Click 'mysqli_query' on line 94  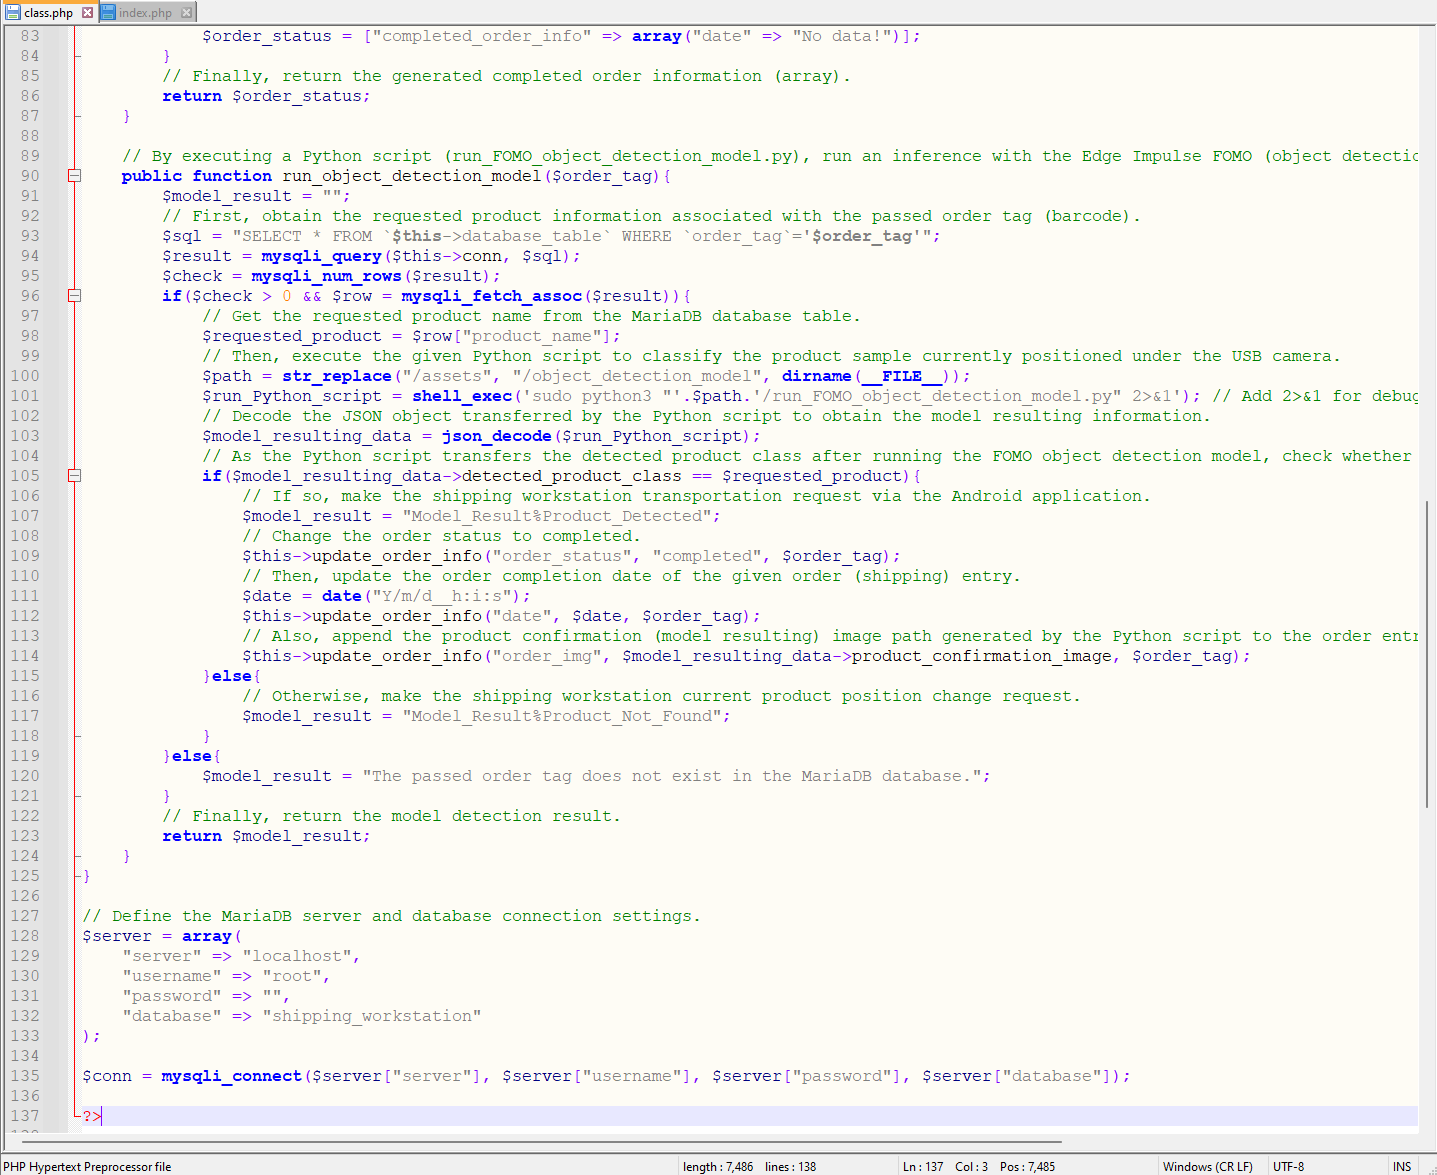click(x=321, y=256)
